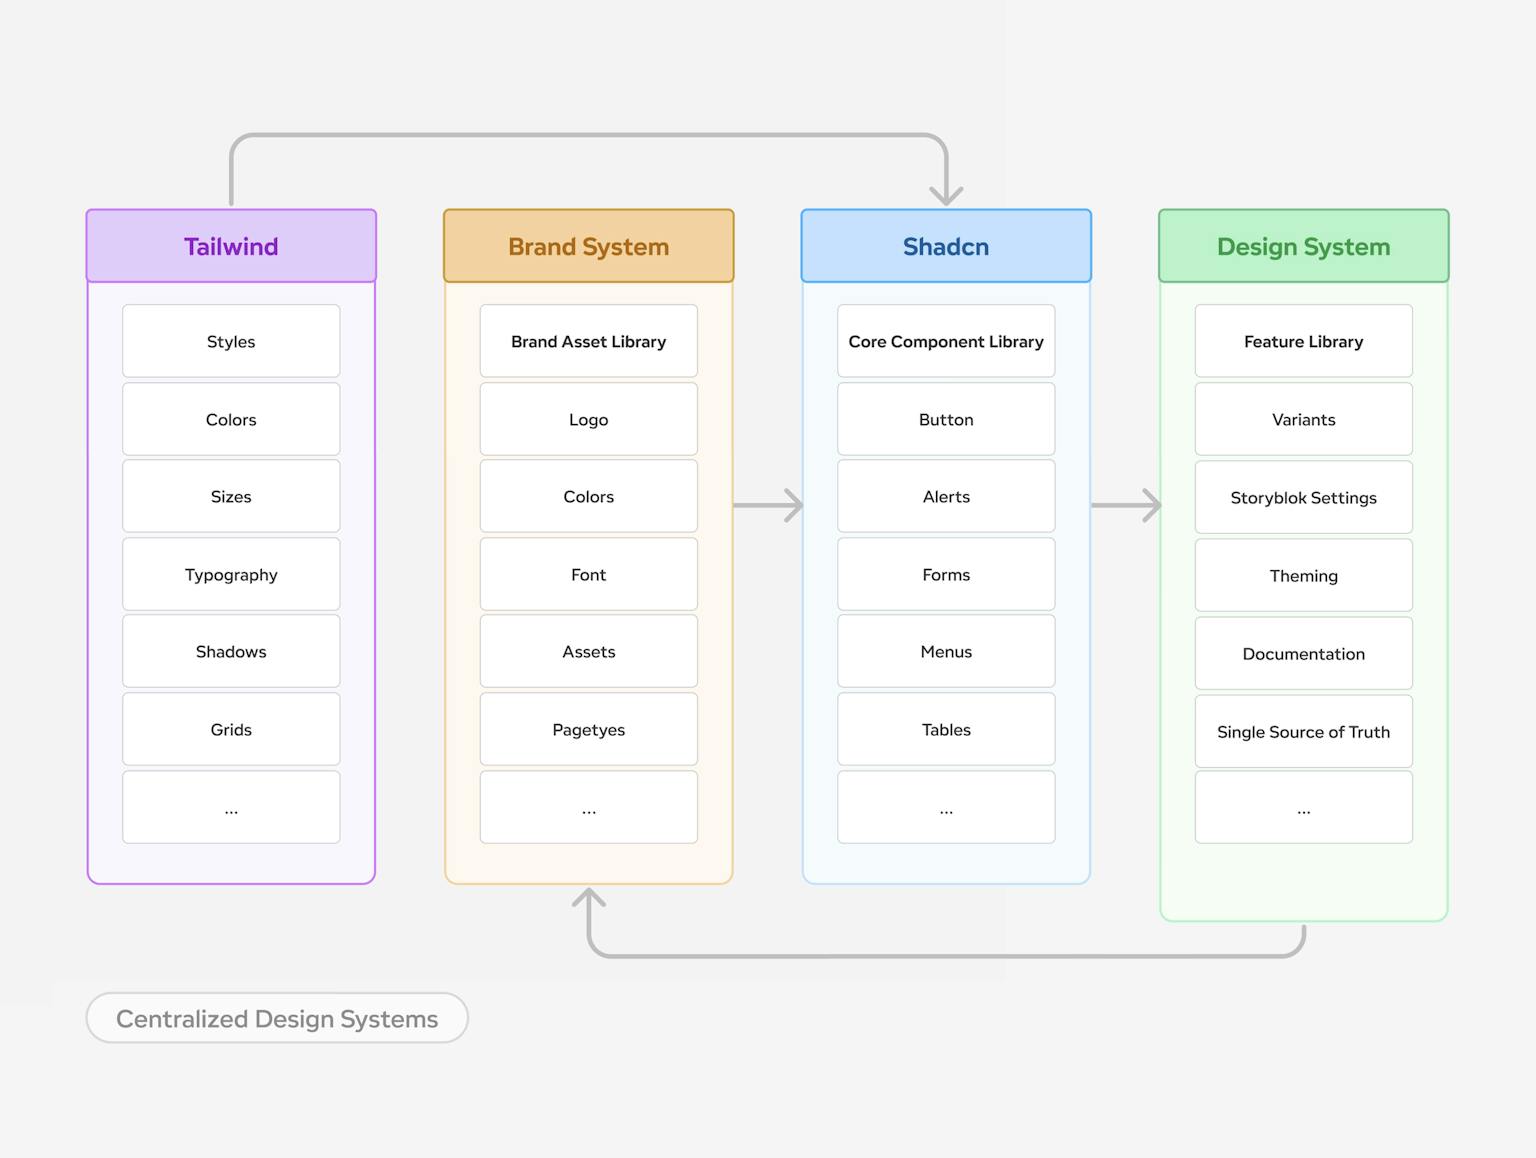
Task: Click the Colors box under Tailwind
Action: click(x=230, y=419)
